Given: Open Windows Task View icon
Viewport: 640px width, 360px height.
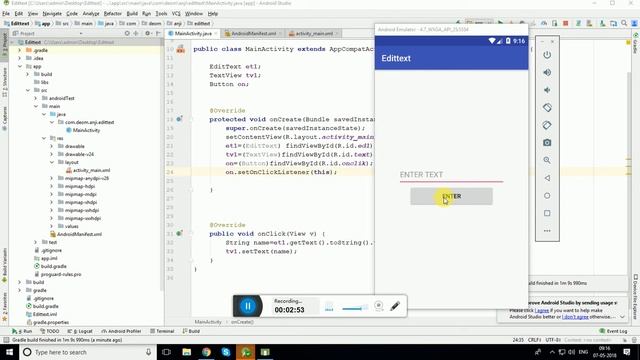Looking at the screenshot, I should point(167,352).
